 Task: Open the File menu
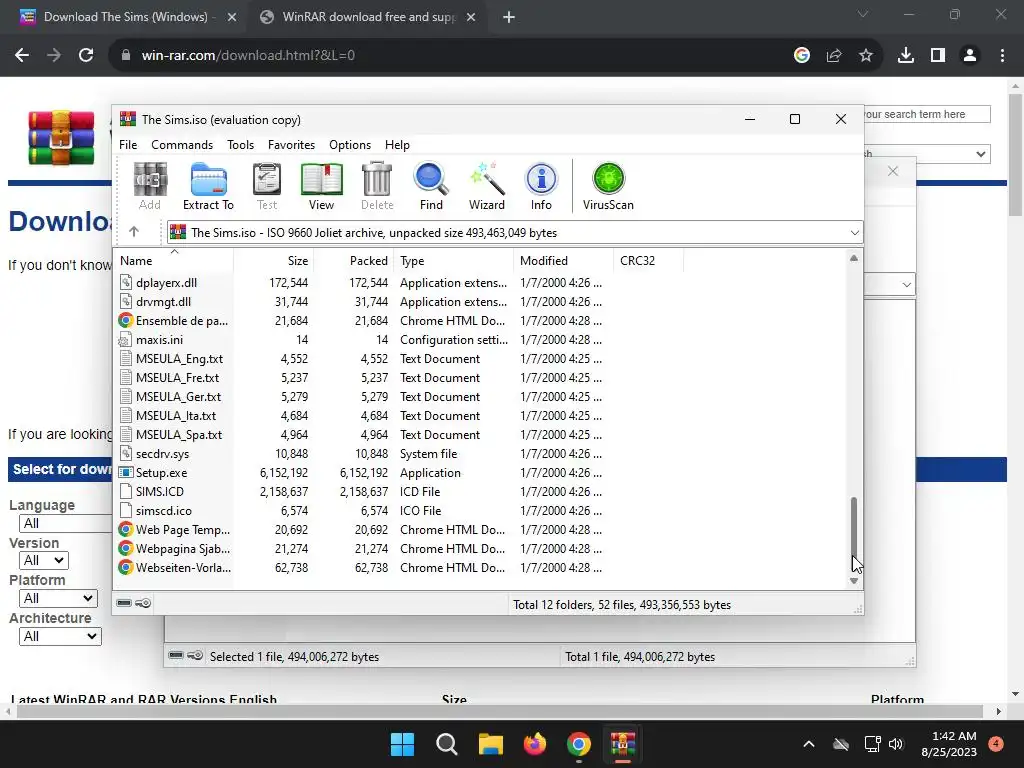pyautogui.click(x=128, y=145)
